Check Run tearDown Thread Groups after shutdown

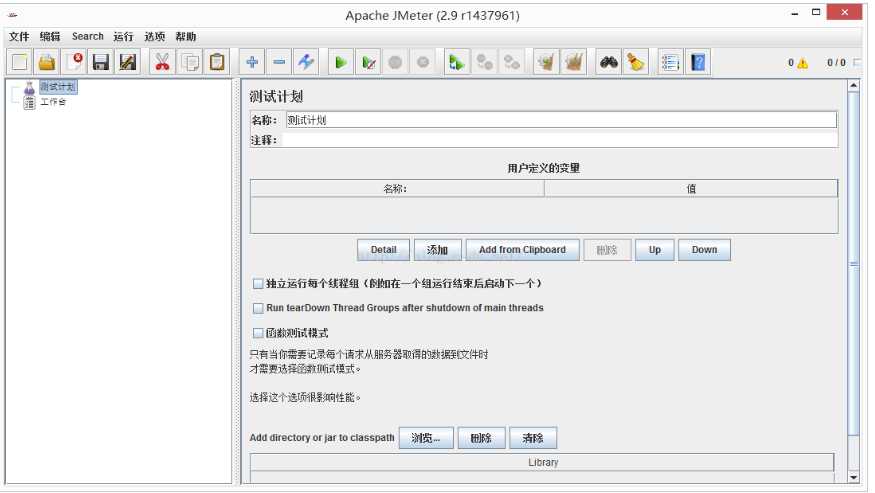pyautogui.click(x=258, y=308)
